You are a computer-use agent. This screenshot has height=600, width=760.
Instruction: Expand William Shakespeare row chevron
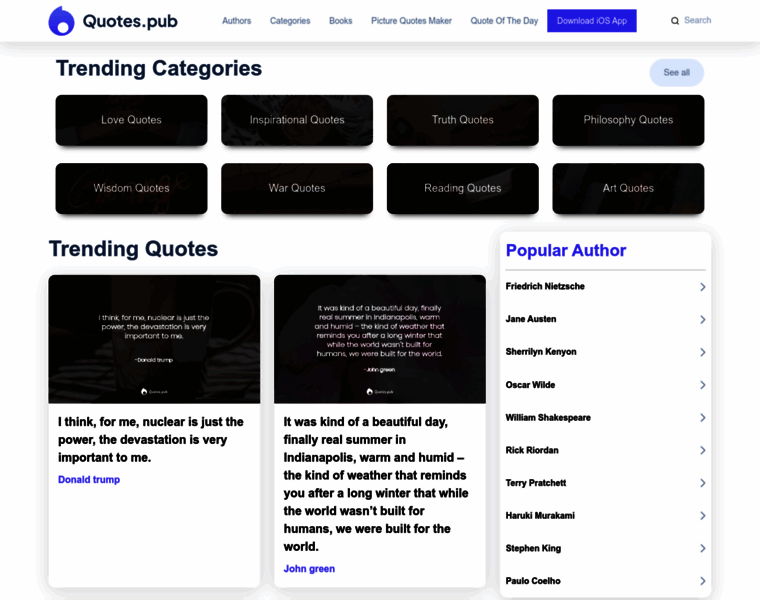coord(703,418)
